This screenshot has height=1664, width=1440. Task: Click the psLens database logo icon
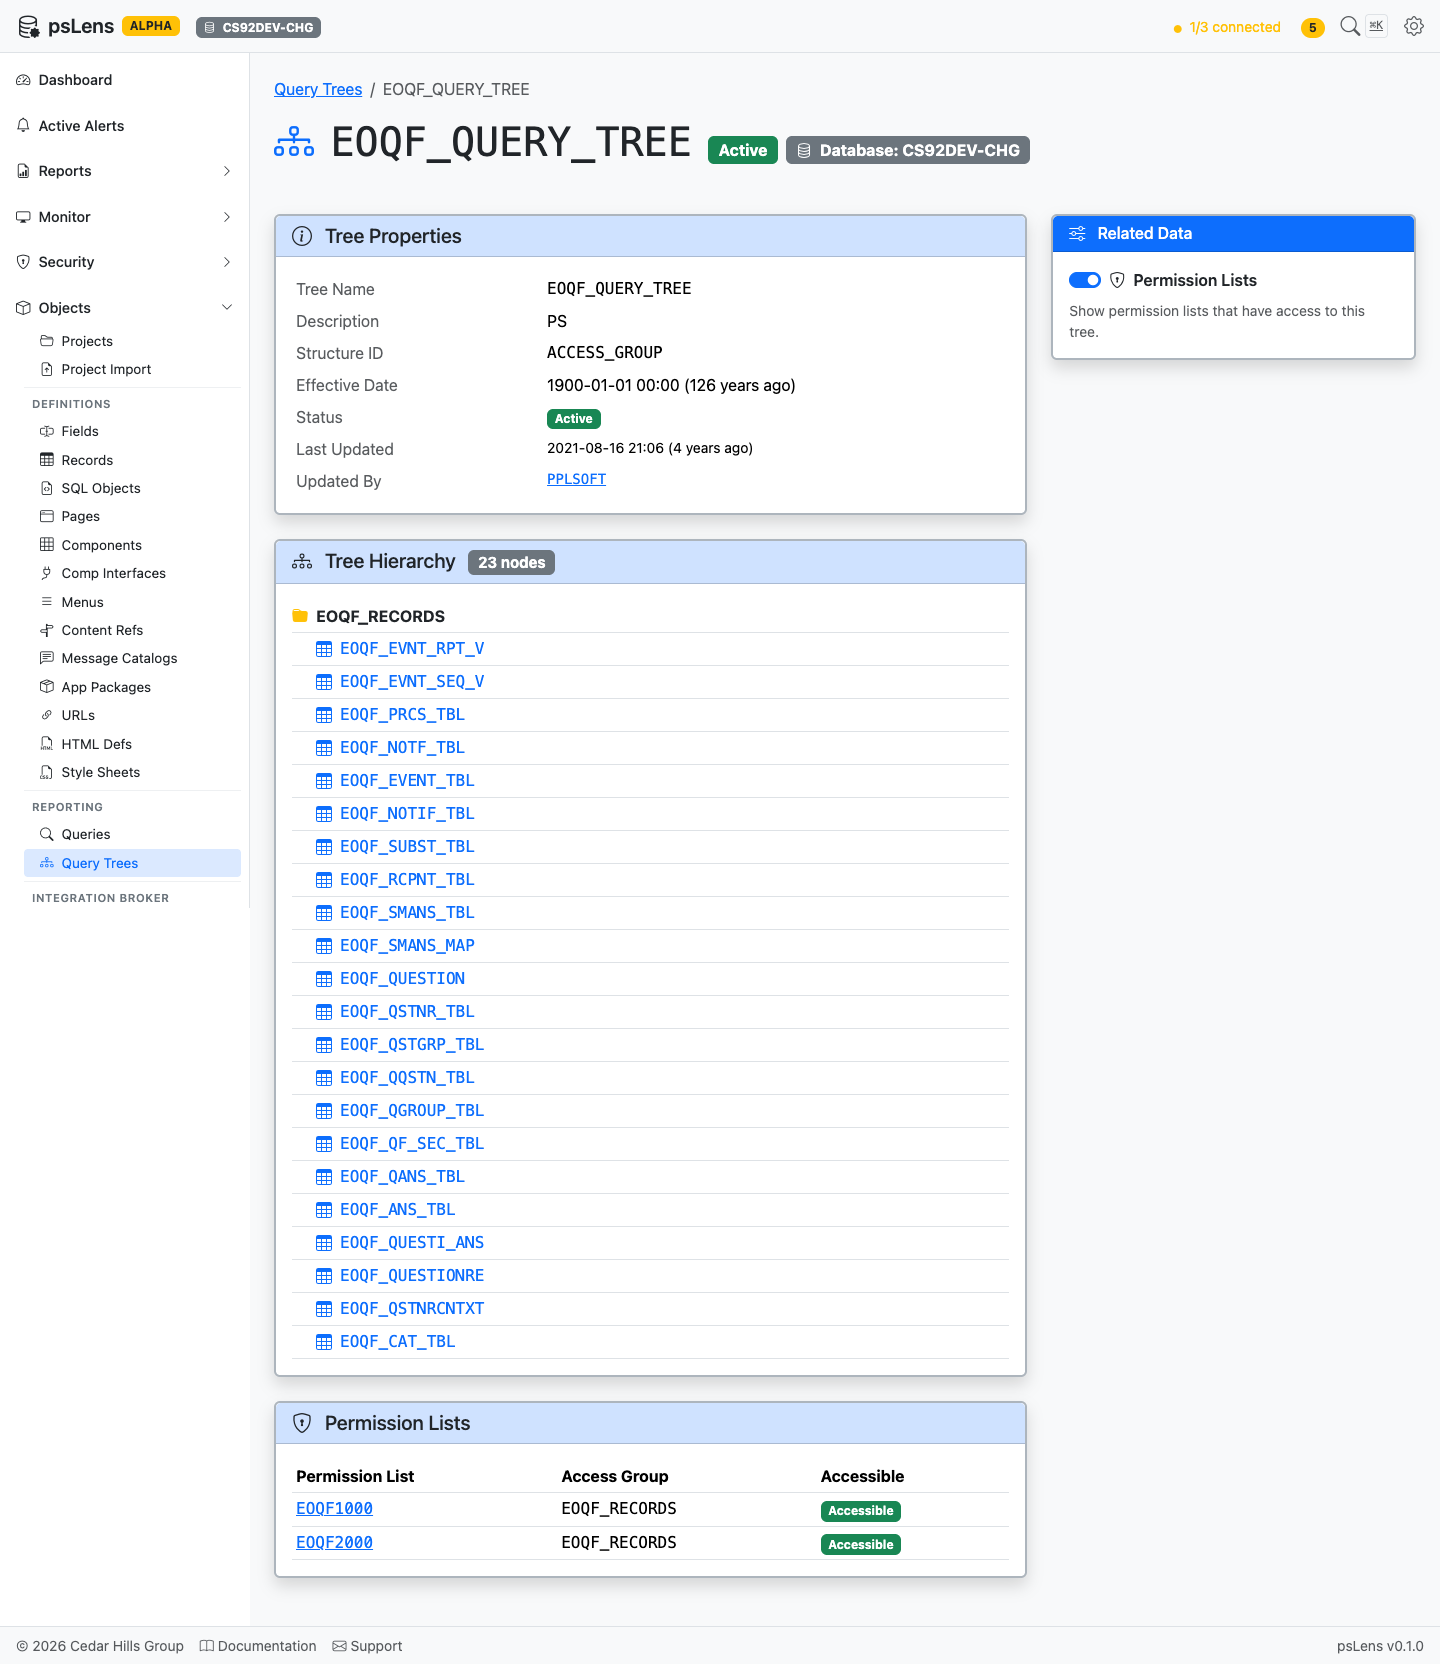coord(29,27)
